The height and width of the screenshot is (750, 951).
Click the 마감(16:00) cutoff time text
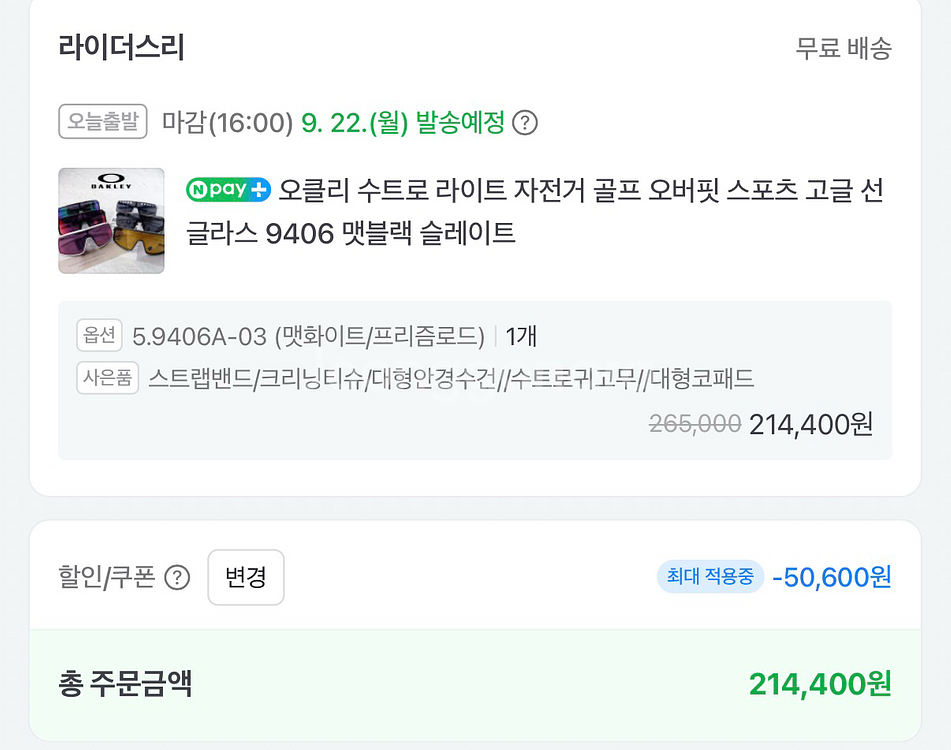coord(227,123)
